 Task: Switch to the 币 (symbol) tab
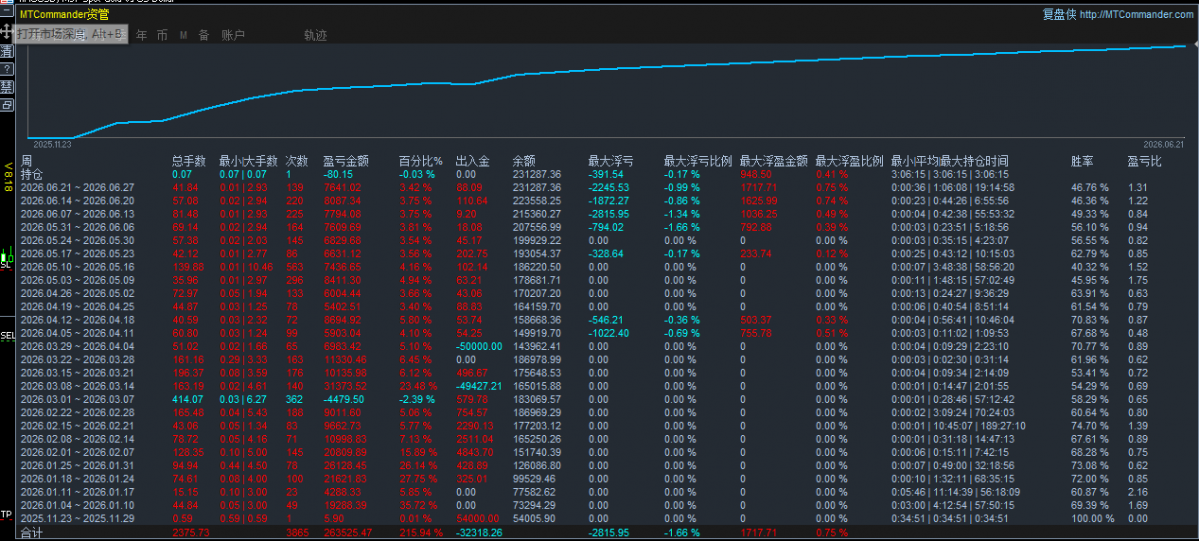162,34
